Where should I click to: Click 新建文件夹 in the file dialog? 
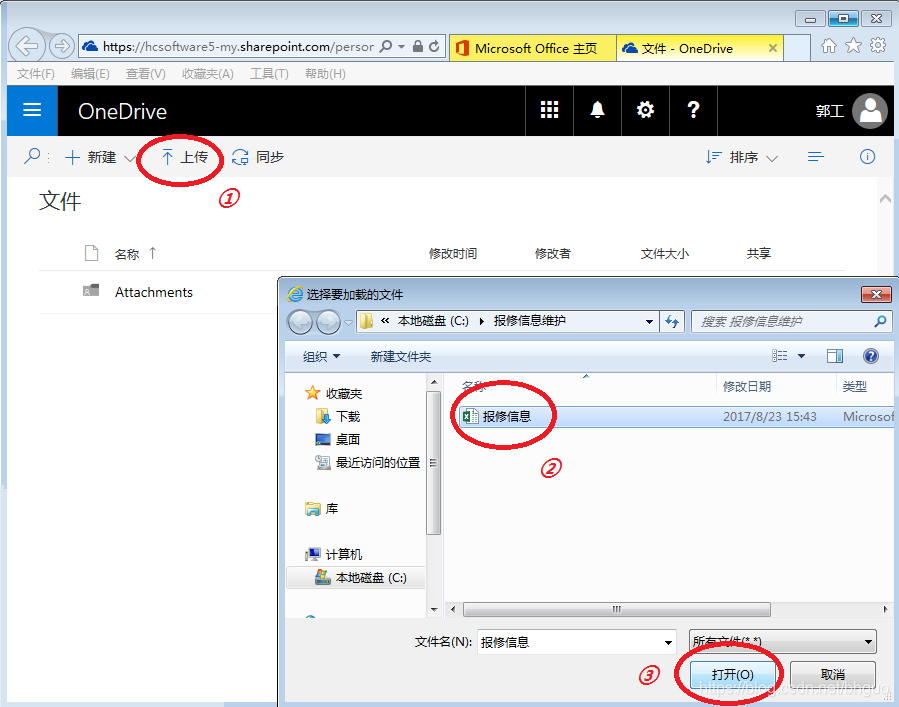[x=400, y=357]
